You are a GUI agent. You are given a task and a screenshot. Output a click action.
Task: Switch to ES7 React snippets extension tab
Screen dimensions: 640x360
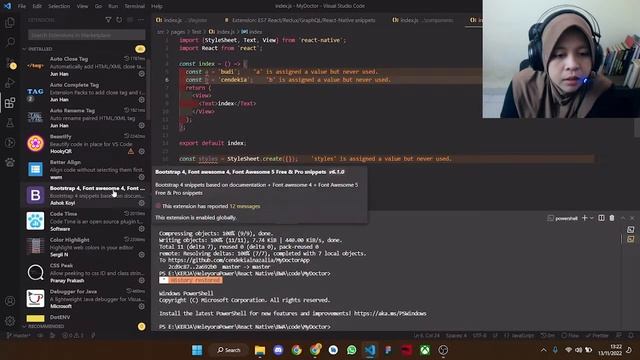click(x=300, y=20)
